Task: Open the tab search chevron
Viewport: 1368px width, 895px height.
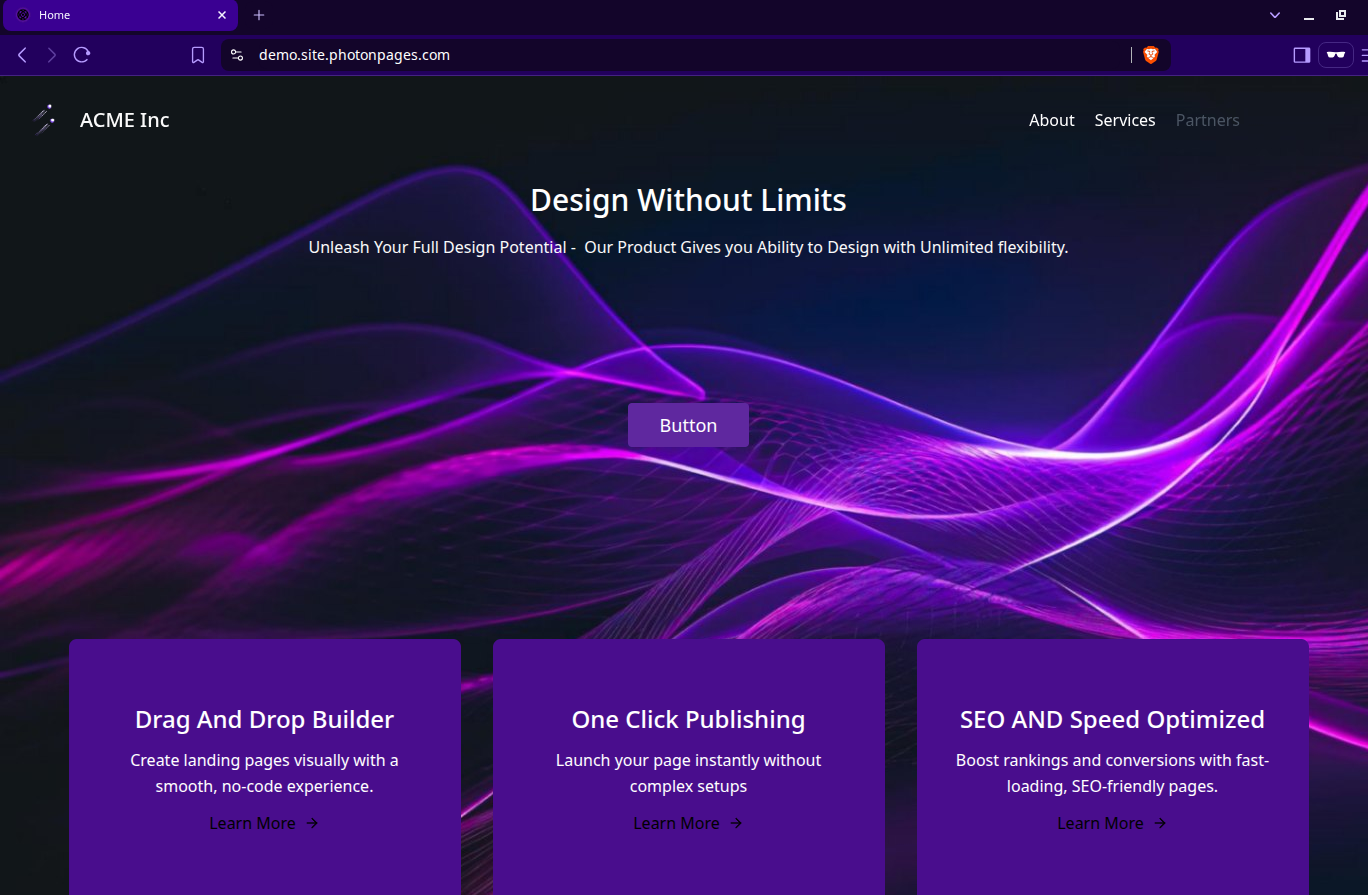Action: [1275, 15]
